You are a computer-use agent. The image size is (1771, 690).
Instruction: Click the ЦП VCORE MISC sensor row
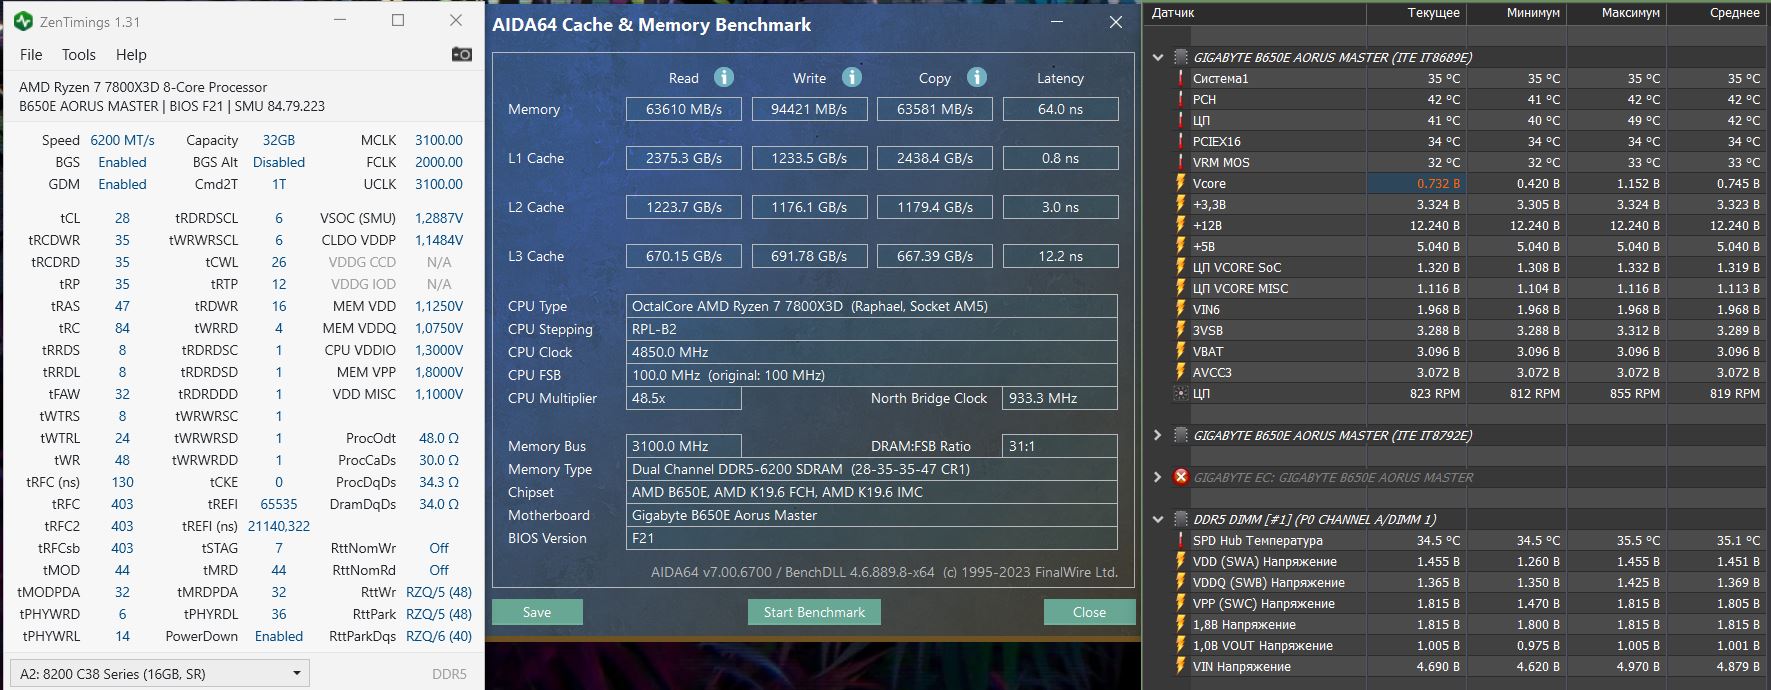1456,288
